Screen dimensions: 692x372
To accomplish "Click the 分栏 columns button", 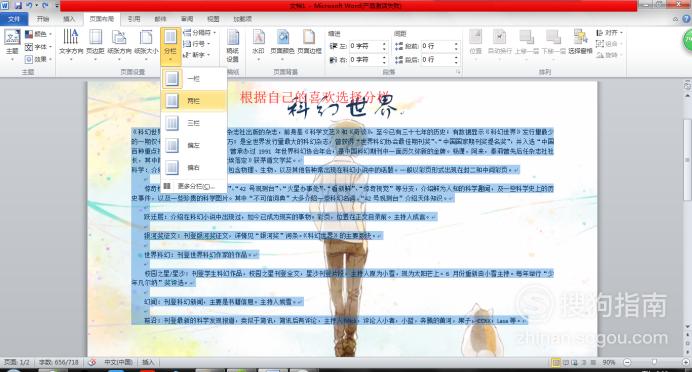I will [x=170, y=46].
